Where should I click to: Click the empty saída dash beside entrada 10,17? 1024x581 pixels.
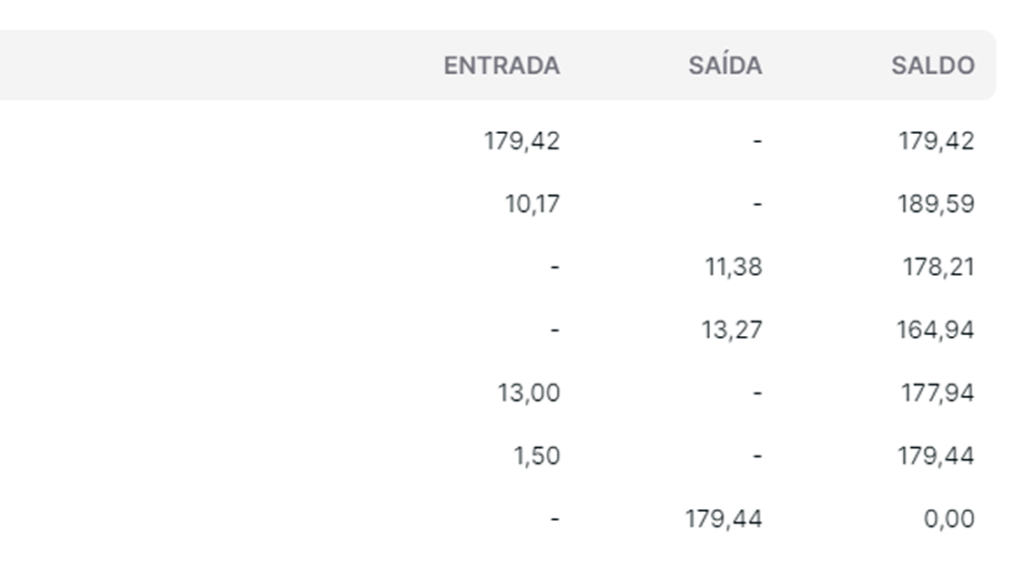(757, 204)
